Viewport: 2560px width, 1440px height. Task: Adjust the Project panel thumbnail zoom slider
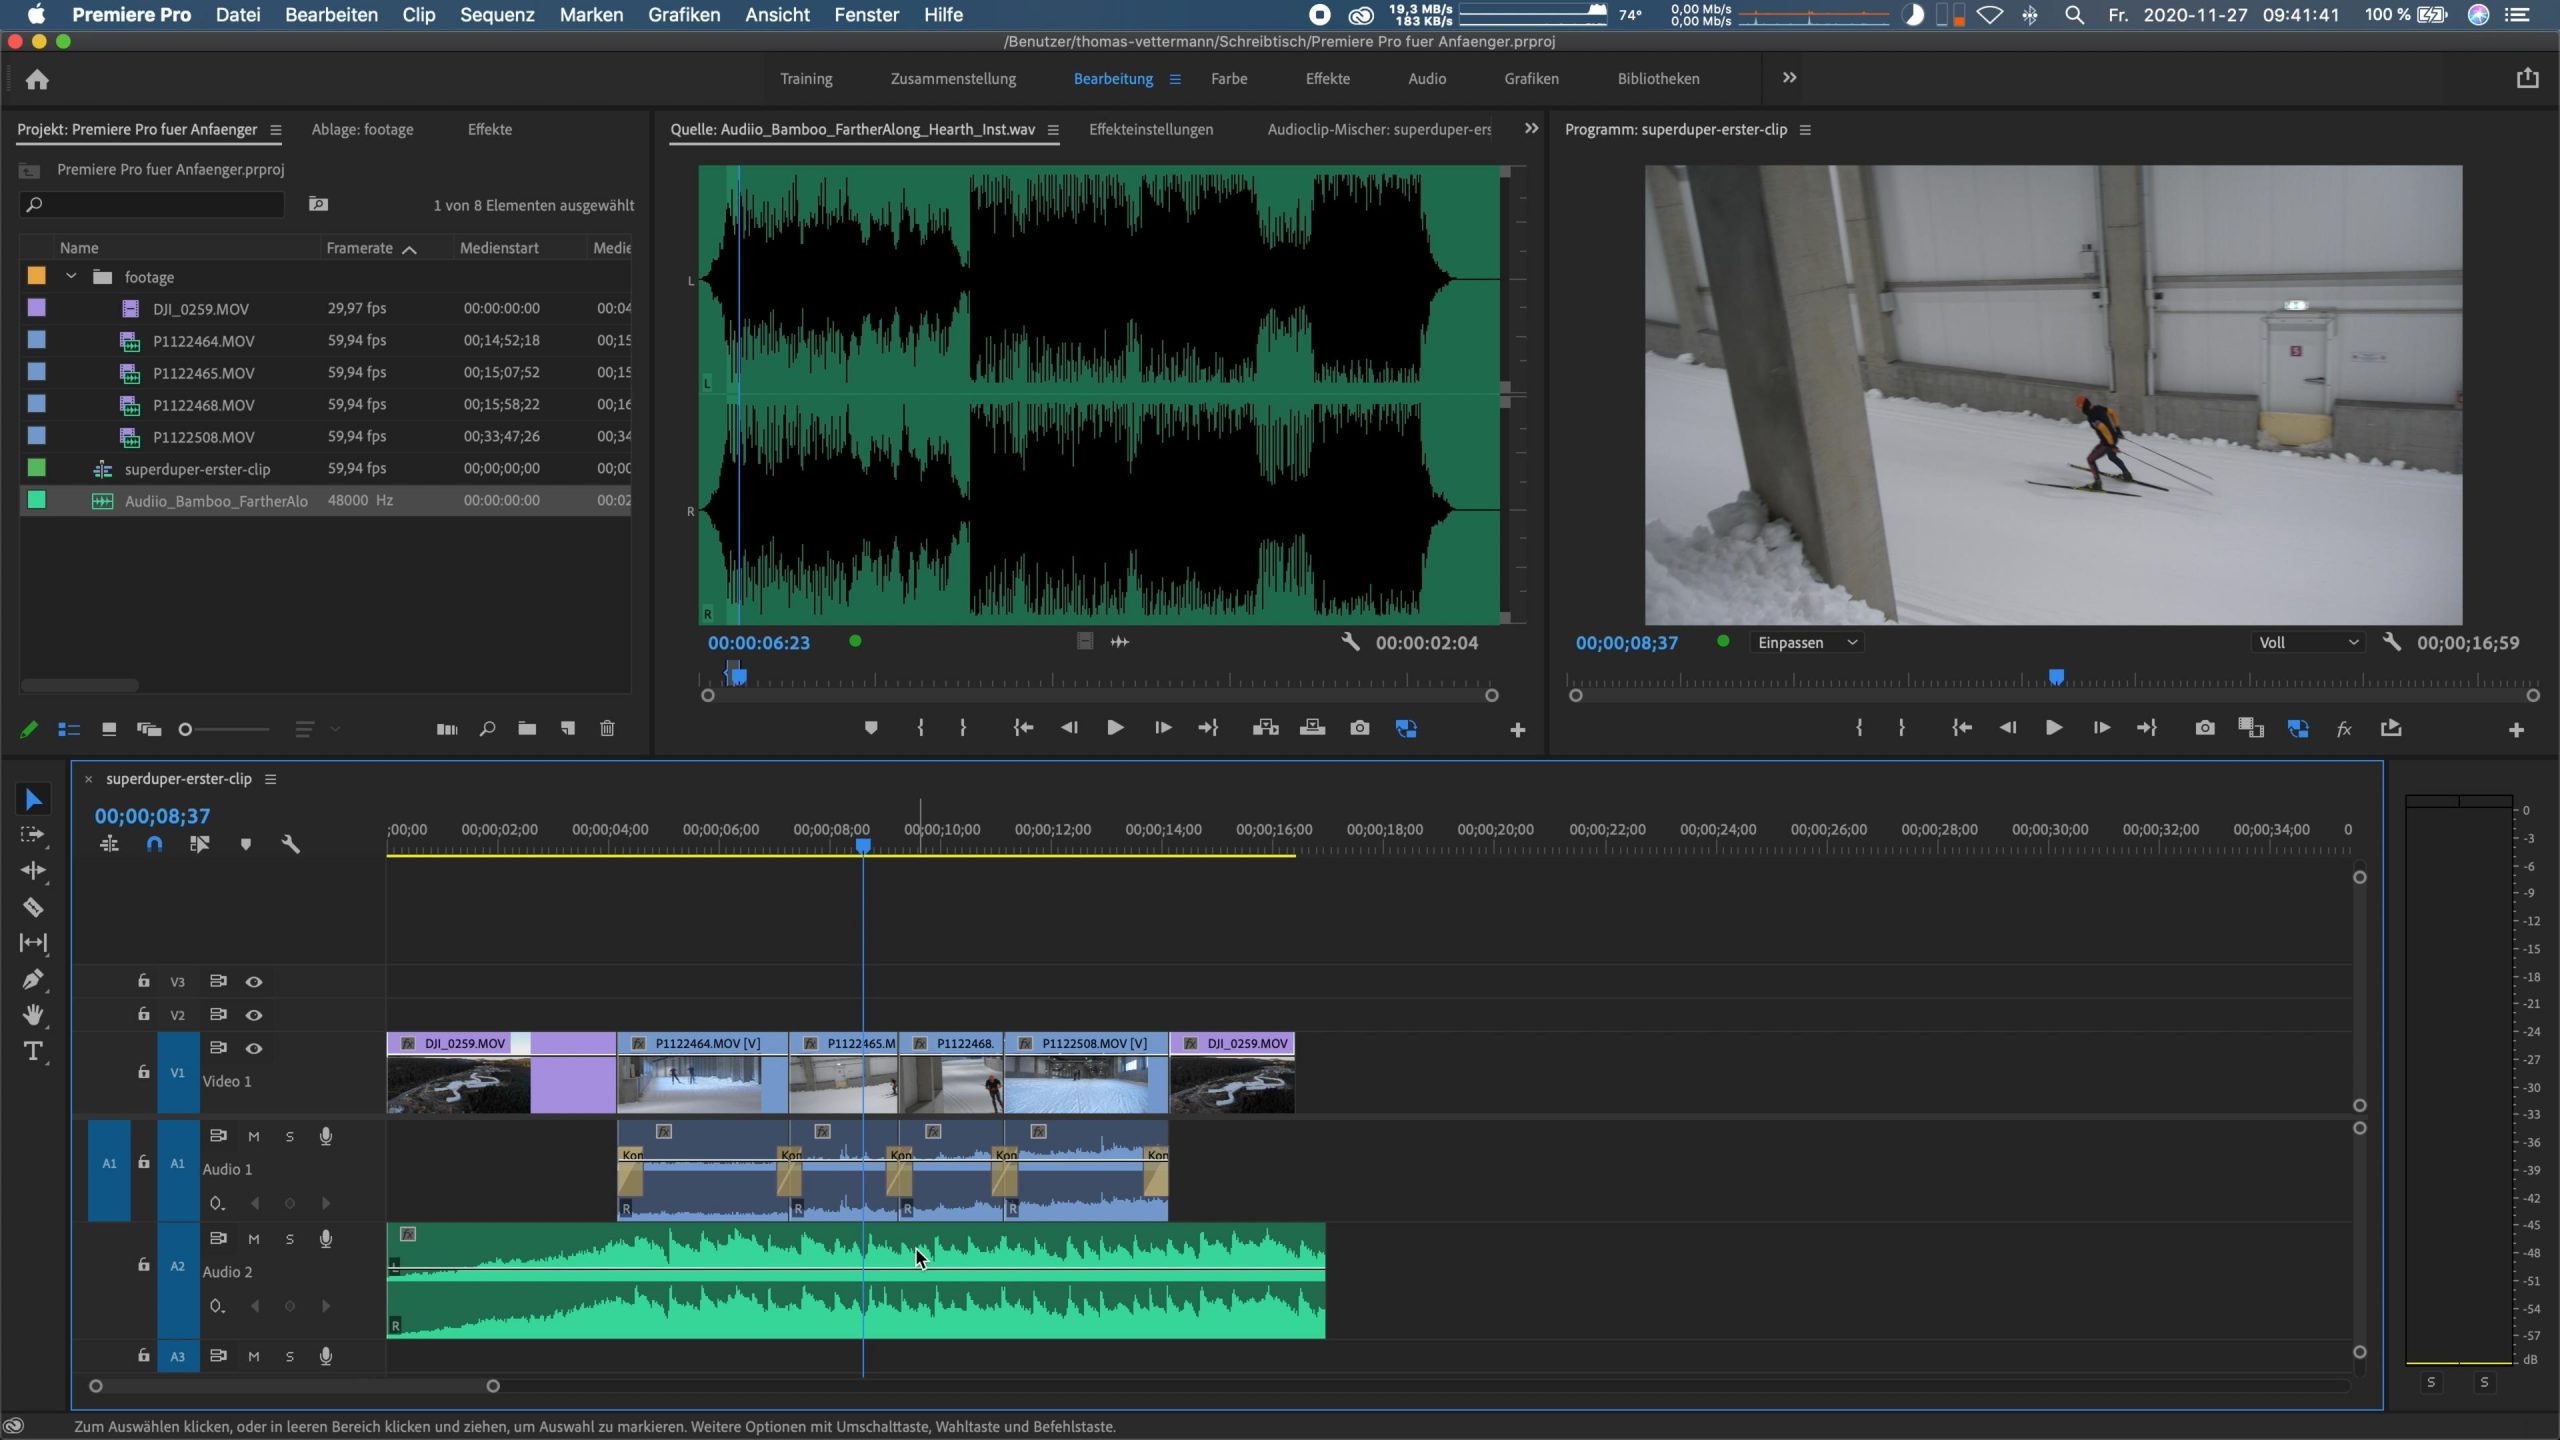pyautogui.click(x=186, y=729)
